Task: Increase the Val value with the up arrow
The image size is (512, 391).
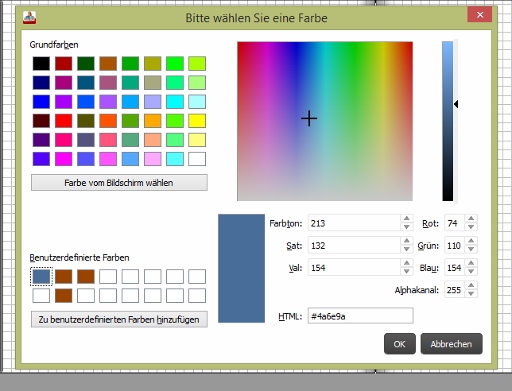Action: point(407,263)
